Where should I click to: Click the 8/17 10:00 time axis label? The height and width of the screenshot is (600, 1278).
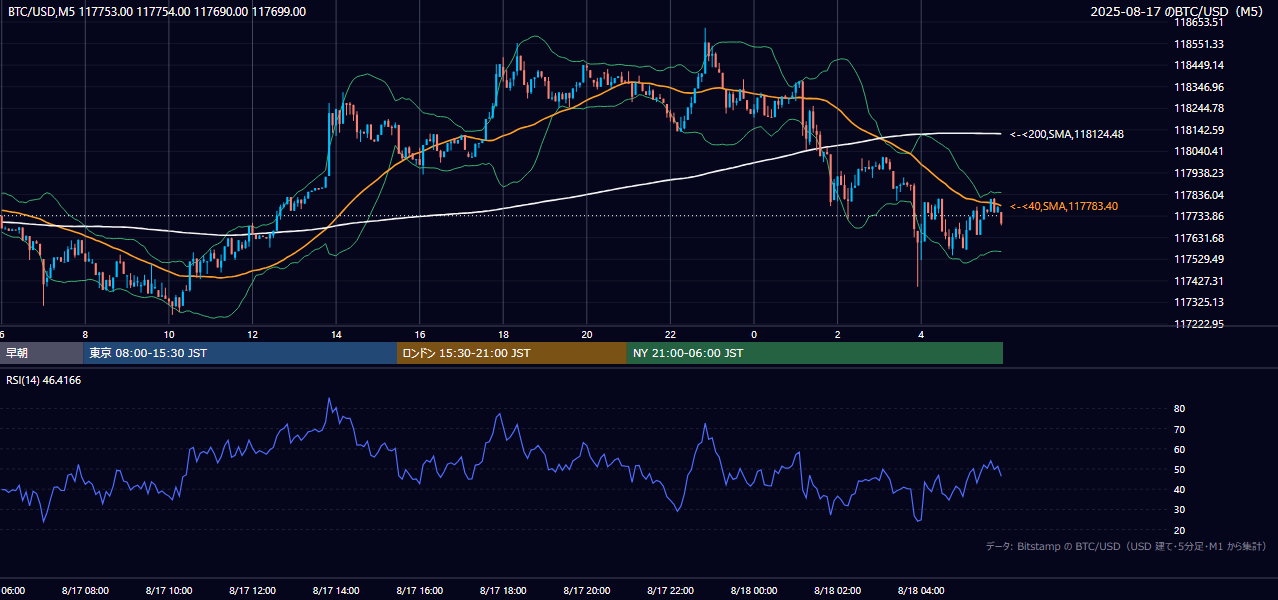169,591
